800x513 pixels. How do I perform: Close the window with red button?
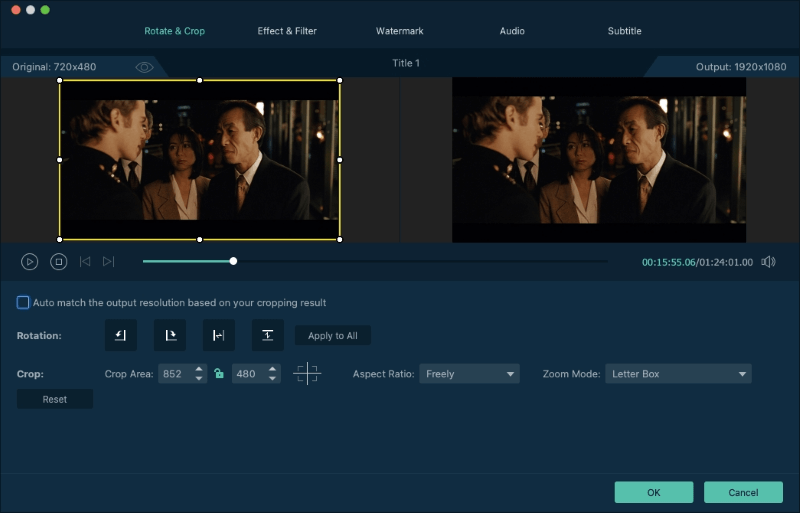point(16,10)
